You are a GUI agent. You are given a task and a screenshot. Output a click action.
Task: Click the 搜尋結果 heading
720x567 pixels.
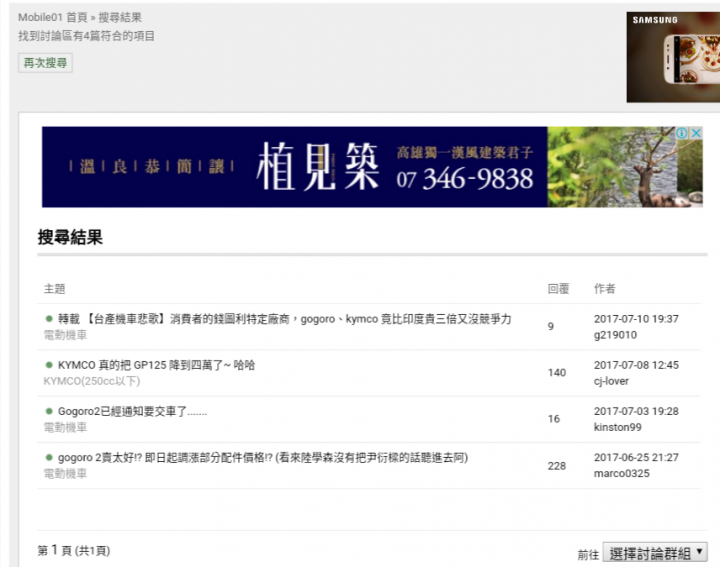70,237
